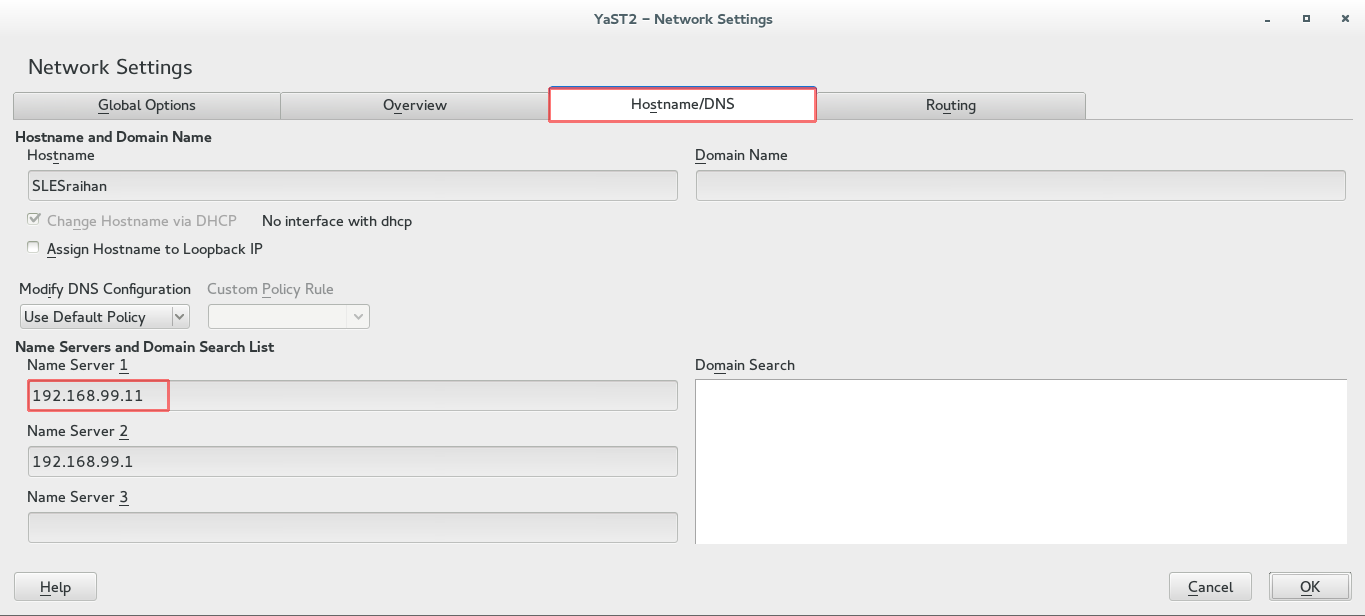This screenshot has height=616, width=1365.
Task: Go to the Routing tab
Action: (951, 105)
